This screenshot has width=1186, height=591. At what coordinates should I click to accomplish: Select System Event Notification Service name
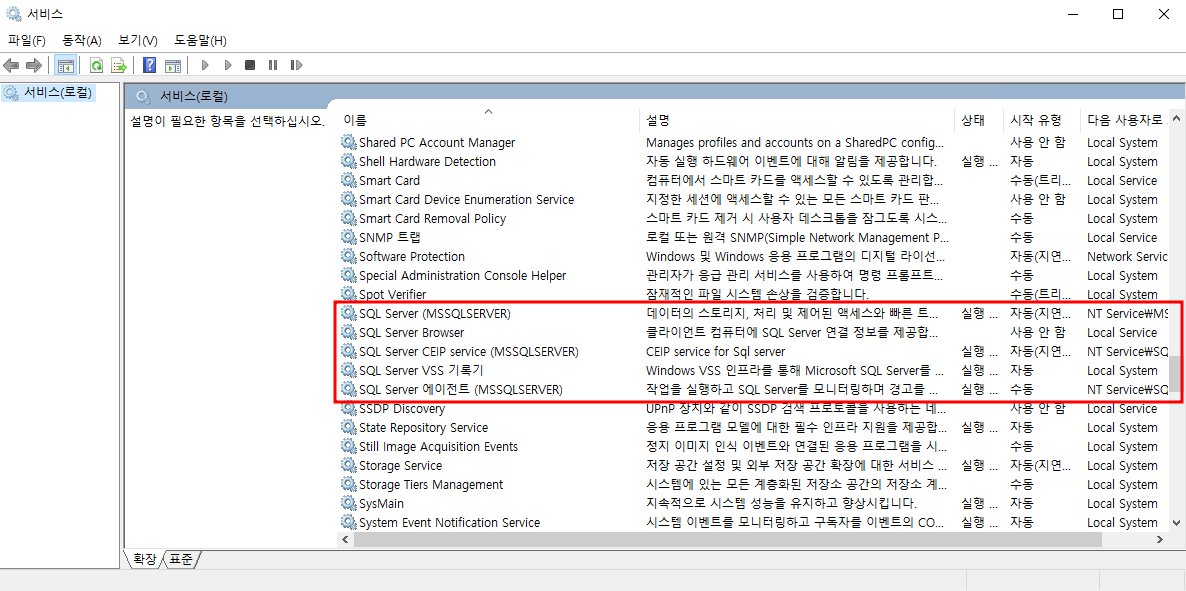click(449, 522)
